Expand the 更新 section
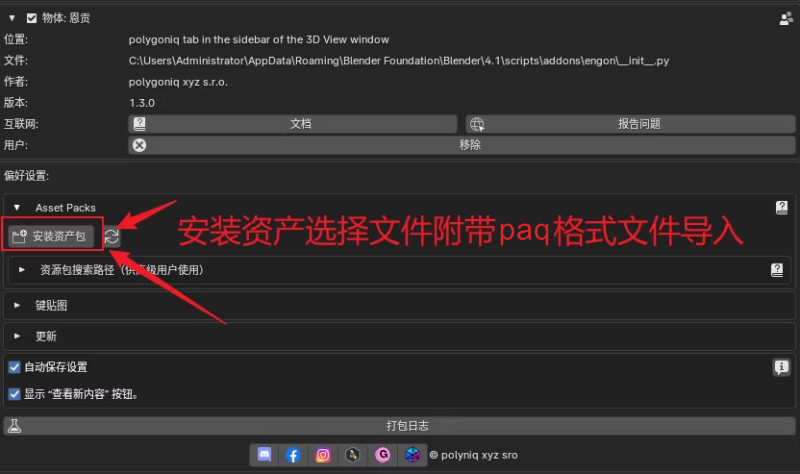 pyautogui.click(x=17, y=336)
